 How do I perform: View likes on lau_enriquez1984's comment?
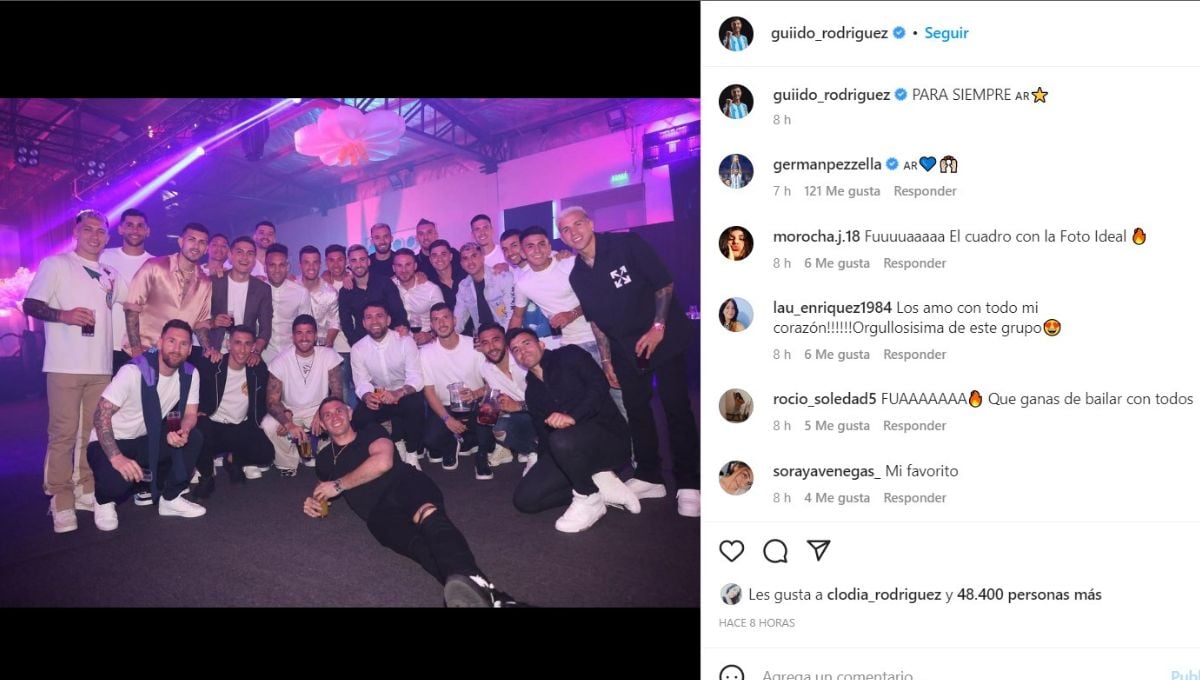point(836,354)
